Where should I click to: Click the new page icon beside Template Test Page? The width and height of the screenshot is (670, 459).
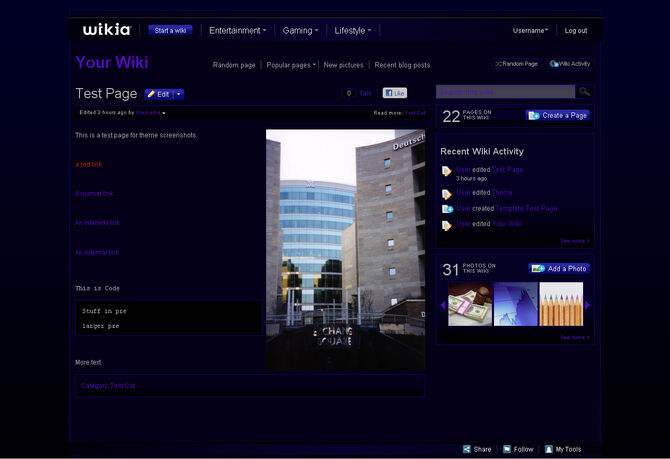tap(447, 209)
